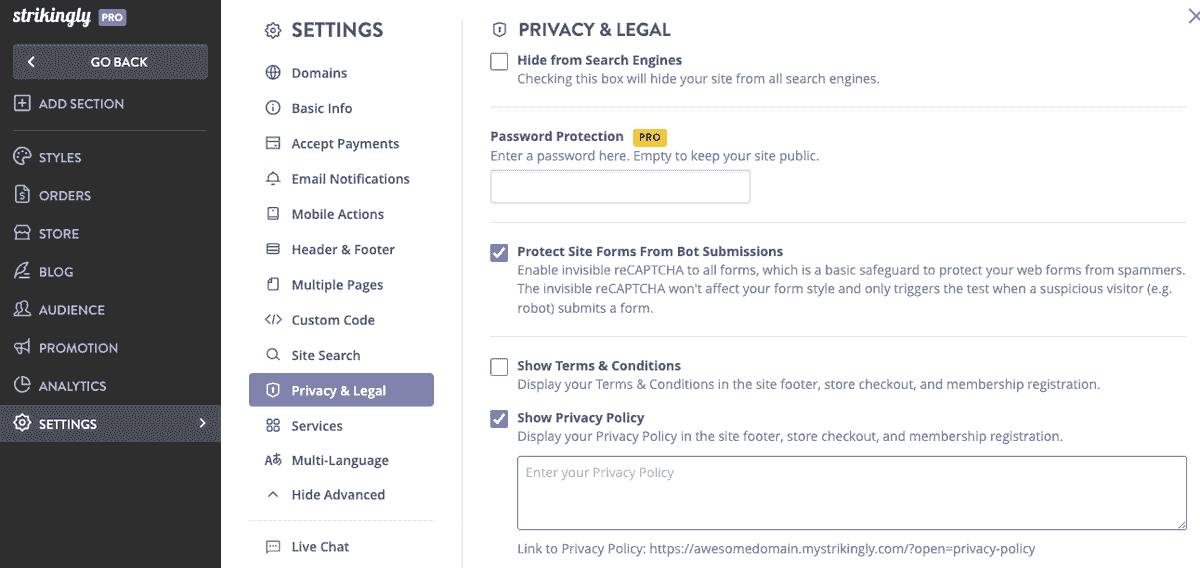This screenshot has height=568, width=1200.
Task: Open the Store icon in left sidebar
Action: coord(22,233)
